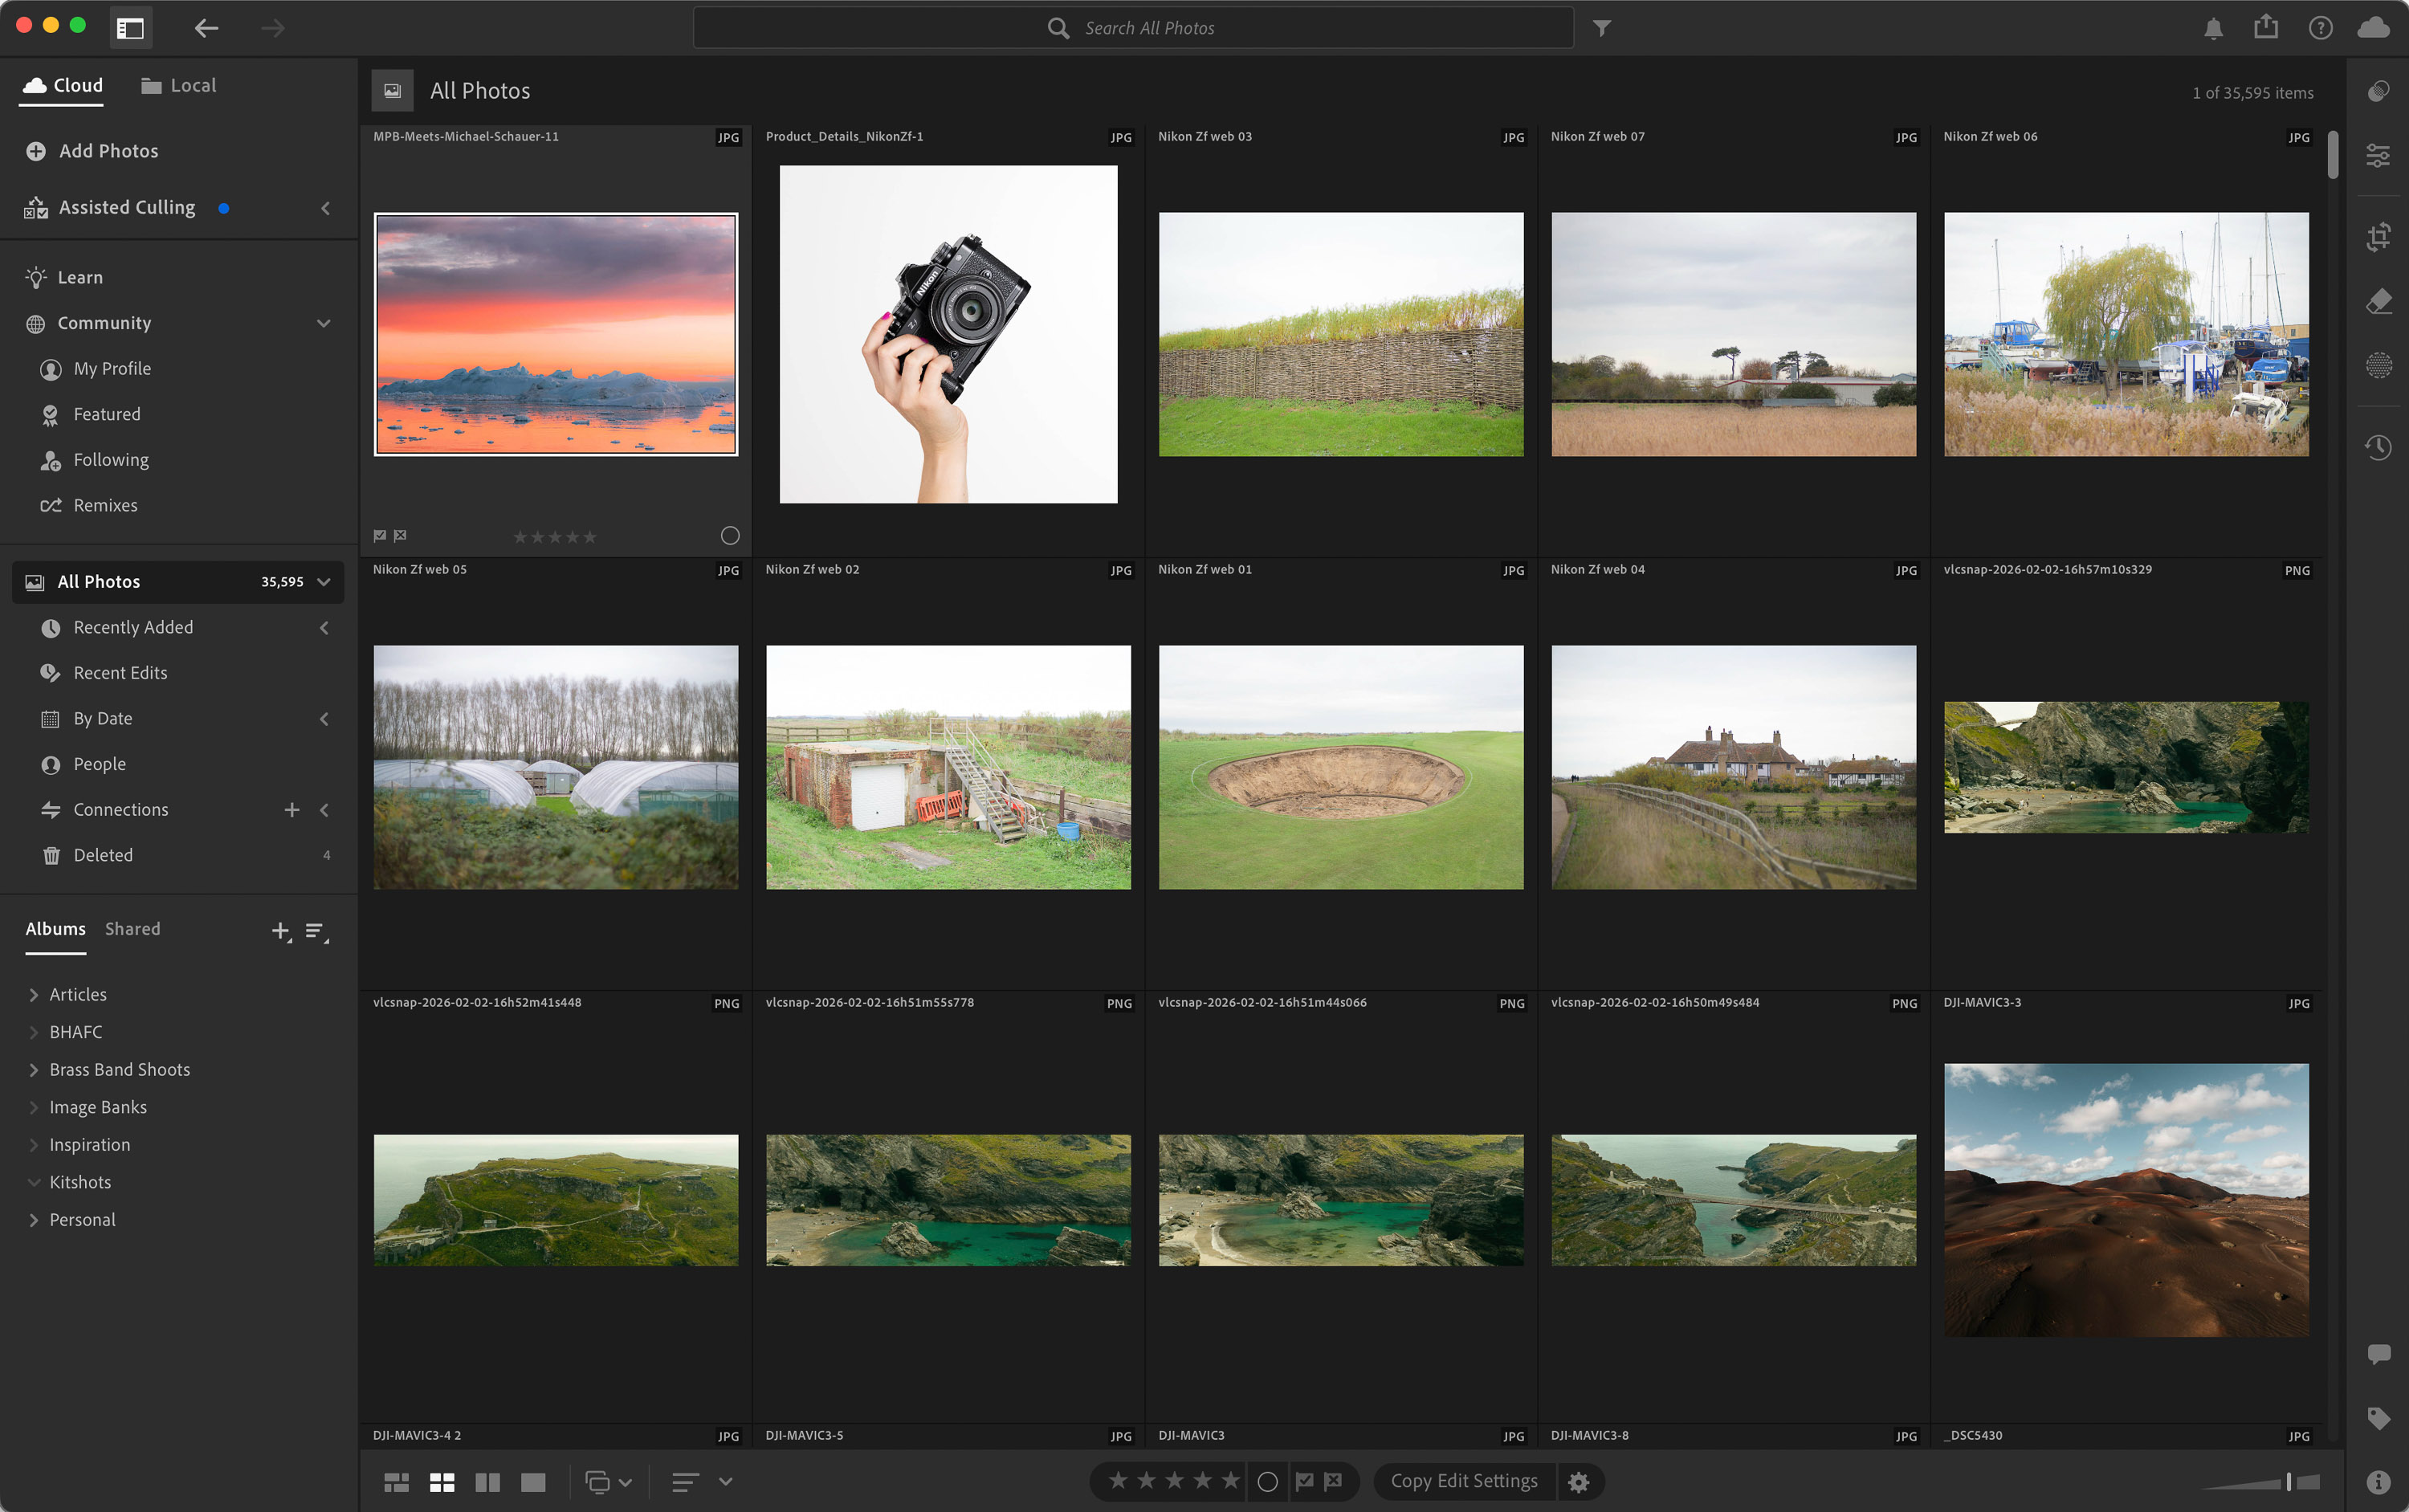Expand the By Date arrow
This screenshot has width=2409, height=1512.
point(324,719)
